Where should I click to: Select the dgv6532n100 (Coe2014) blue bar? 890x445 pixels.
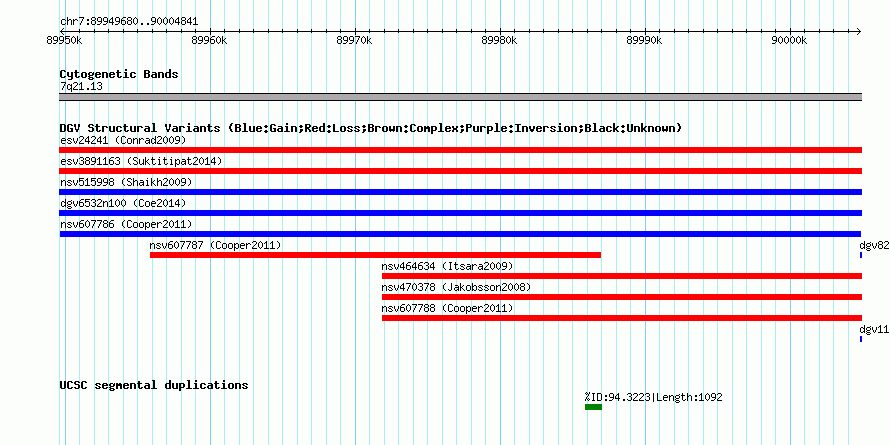[x=460, y=213]
